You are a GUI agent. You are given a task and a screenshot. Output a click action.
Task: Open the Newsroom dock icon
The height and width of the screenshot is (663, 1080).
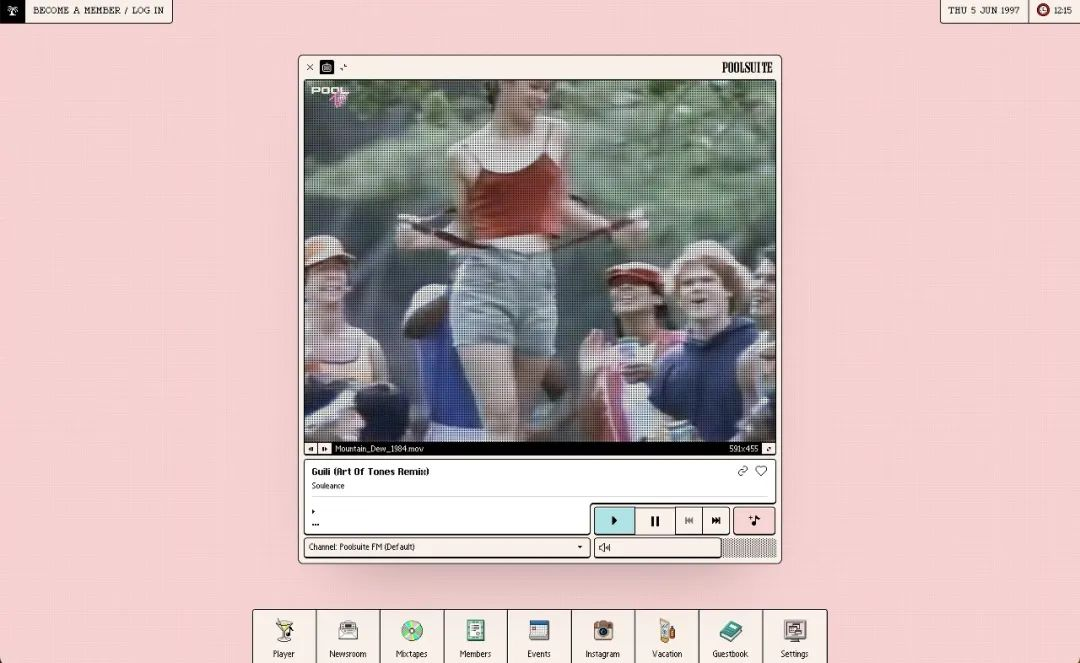point(348,637)
